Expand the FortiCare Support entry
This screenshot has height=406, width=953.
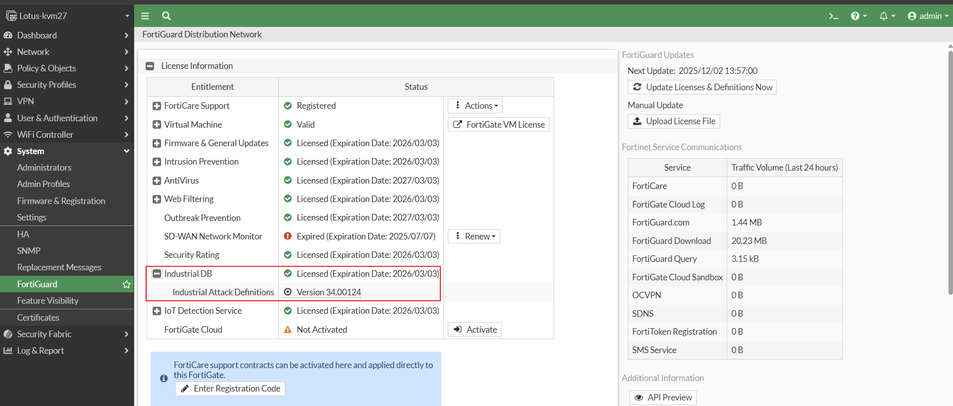[x=157, y=105]
